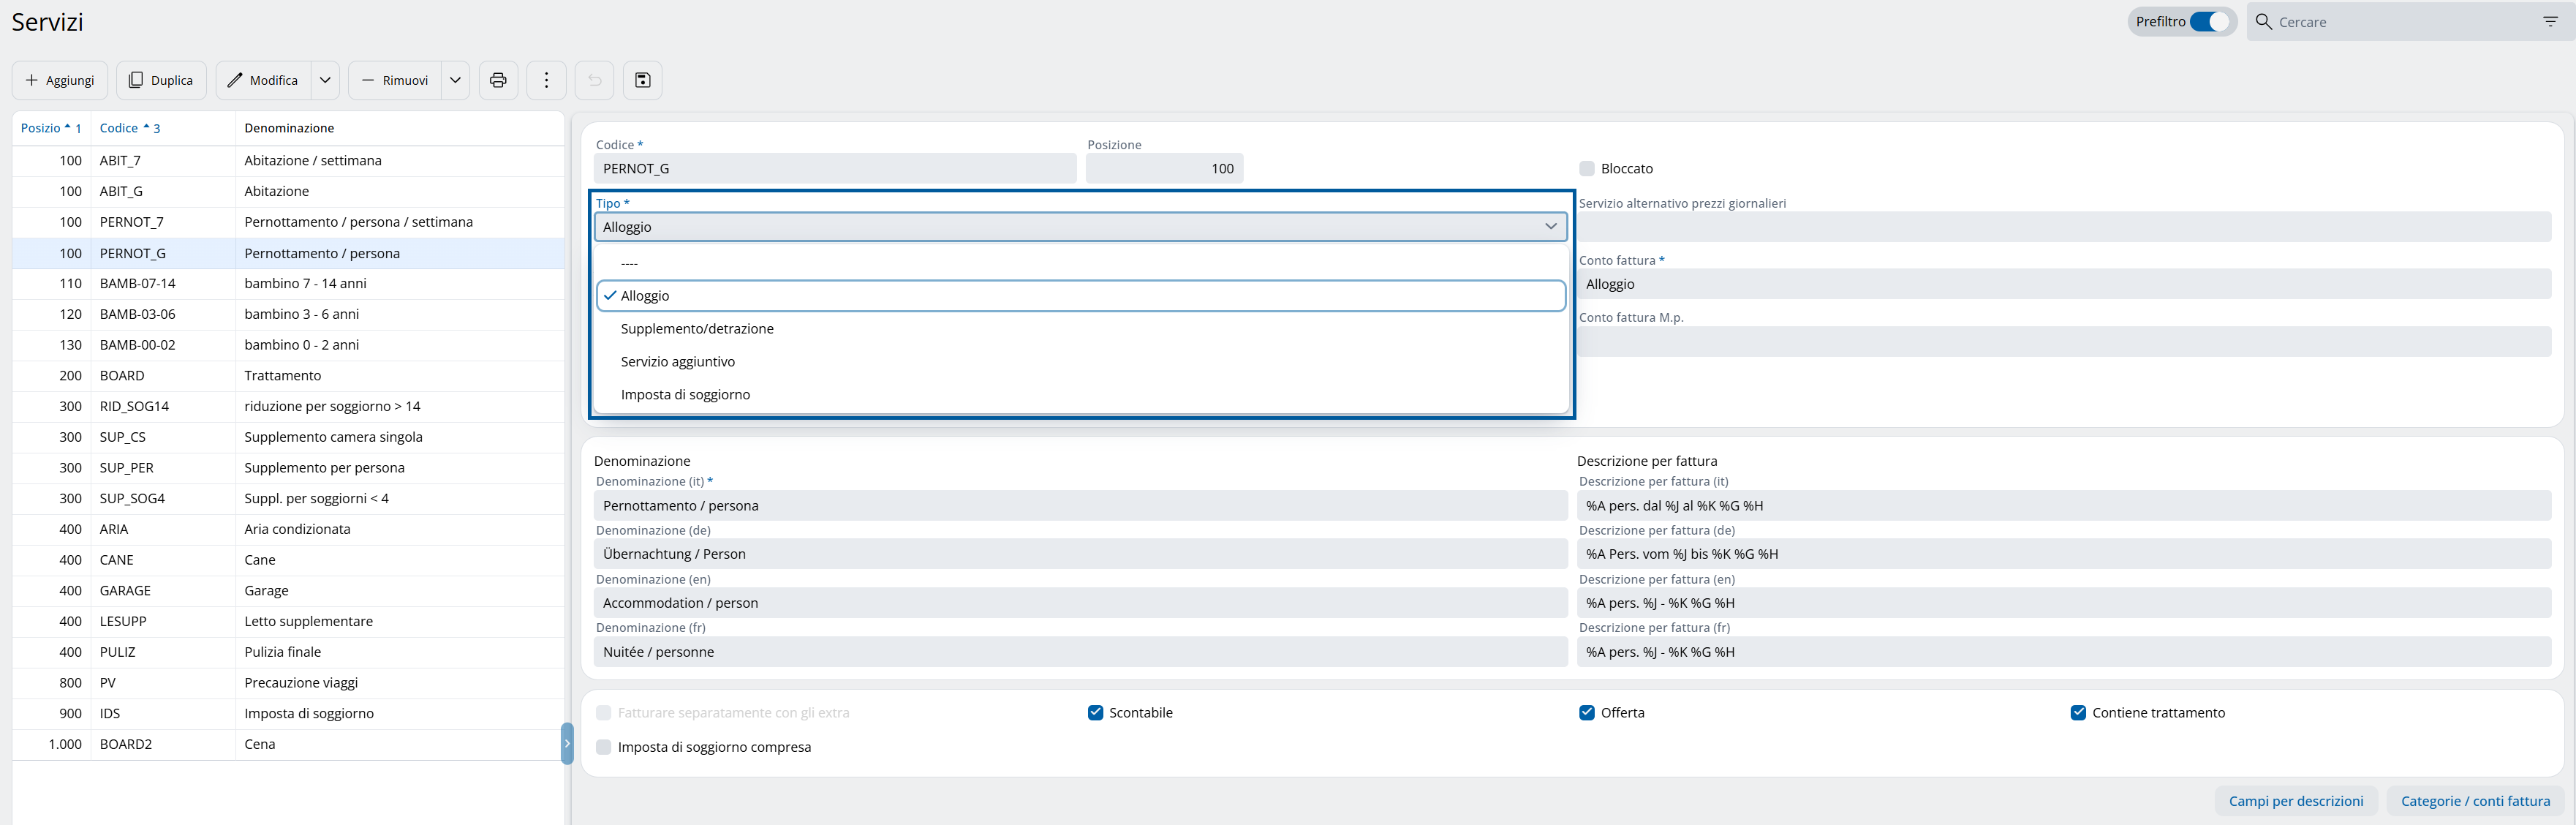Screen dimensions: 2576x825
Task: Open the three-dot more options menu
Action: (x=546, y=80)
